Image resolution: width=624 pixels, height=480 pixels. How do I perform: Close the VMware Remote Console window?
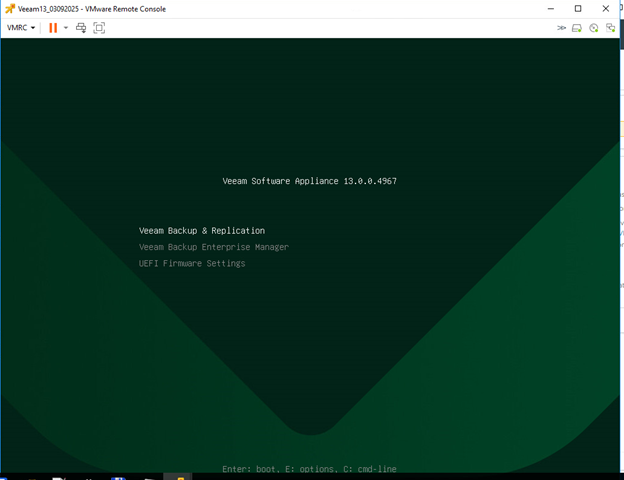click(606, 9)
